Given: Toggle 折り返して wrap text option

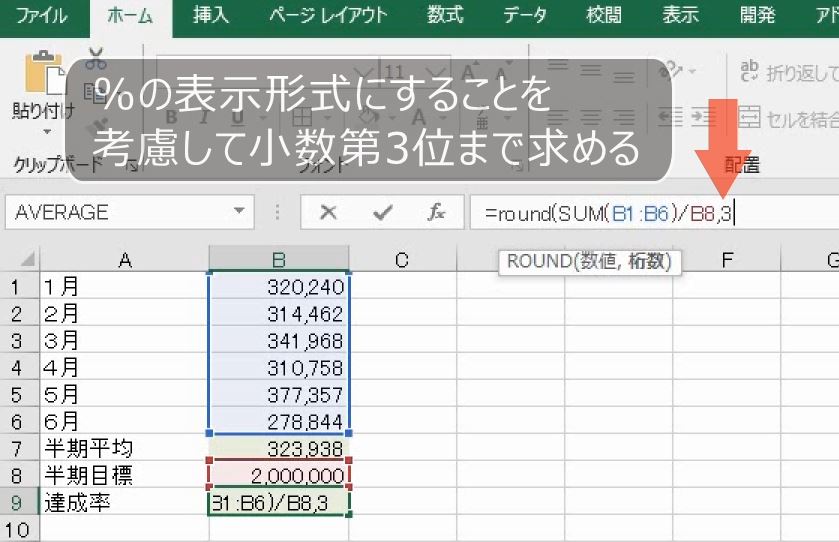Looking at the screenshot, I should (788, 72).
